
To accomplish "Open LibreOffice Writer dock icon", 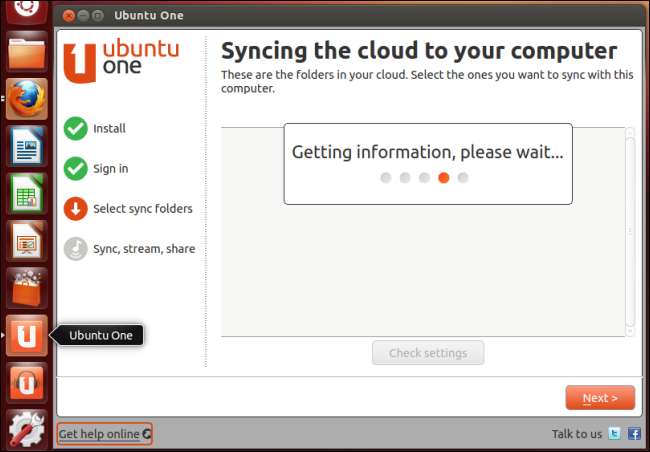I will click(x=27, y=146).
